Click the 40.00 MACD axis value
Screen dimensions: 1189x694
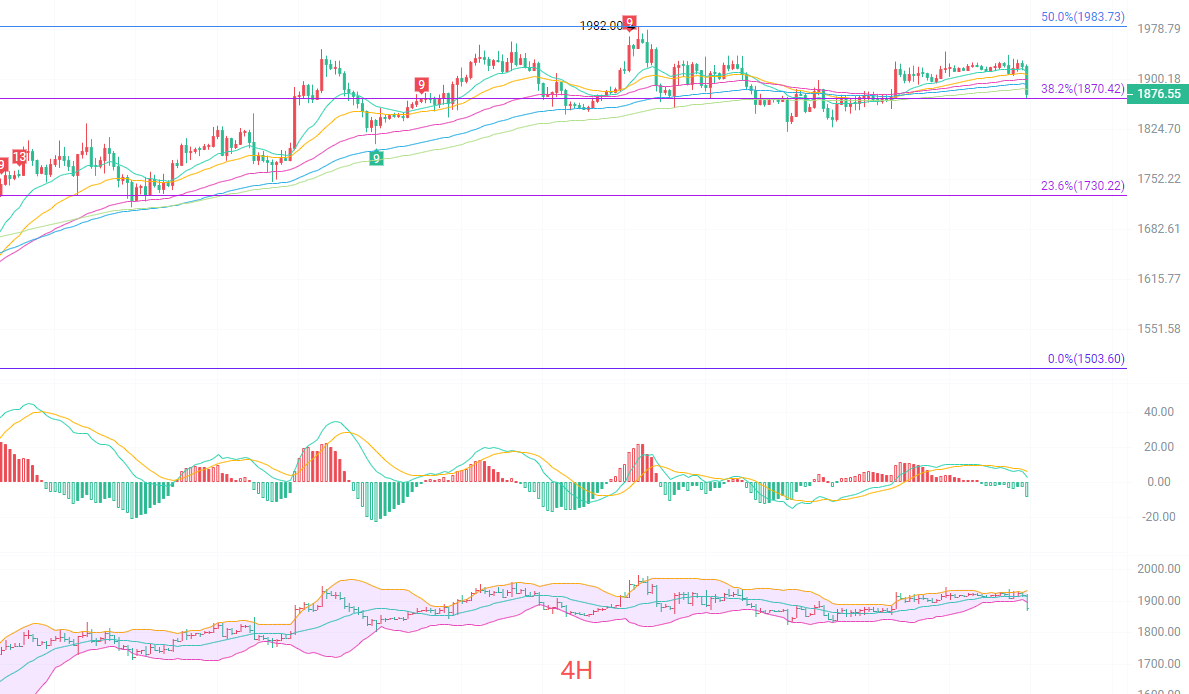tap(1159, 412)
